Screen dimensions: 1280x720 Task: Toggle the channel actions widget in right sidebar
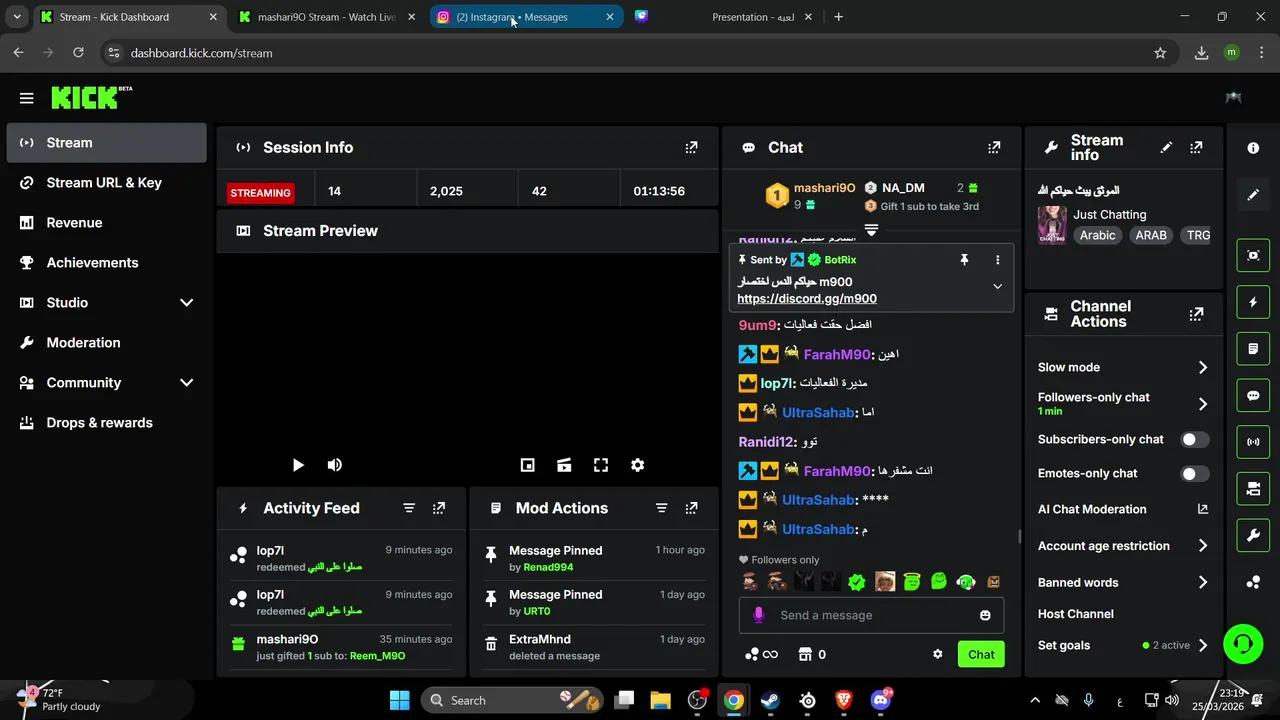coord(1253,489)
